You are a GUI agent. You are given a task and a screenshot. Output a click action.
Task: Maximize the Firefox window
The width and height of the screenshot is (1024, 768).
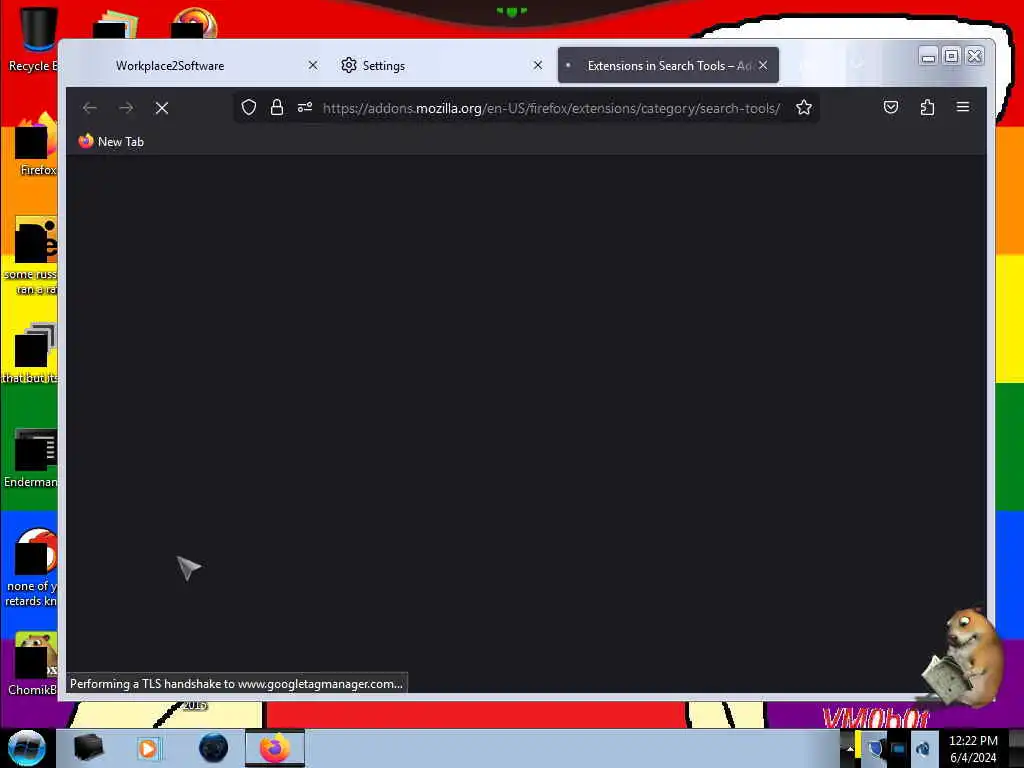[952, 56]
